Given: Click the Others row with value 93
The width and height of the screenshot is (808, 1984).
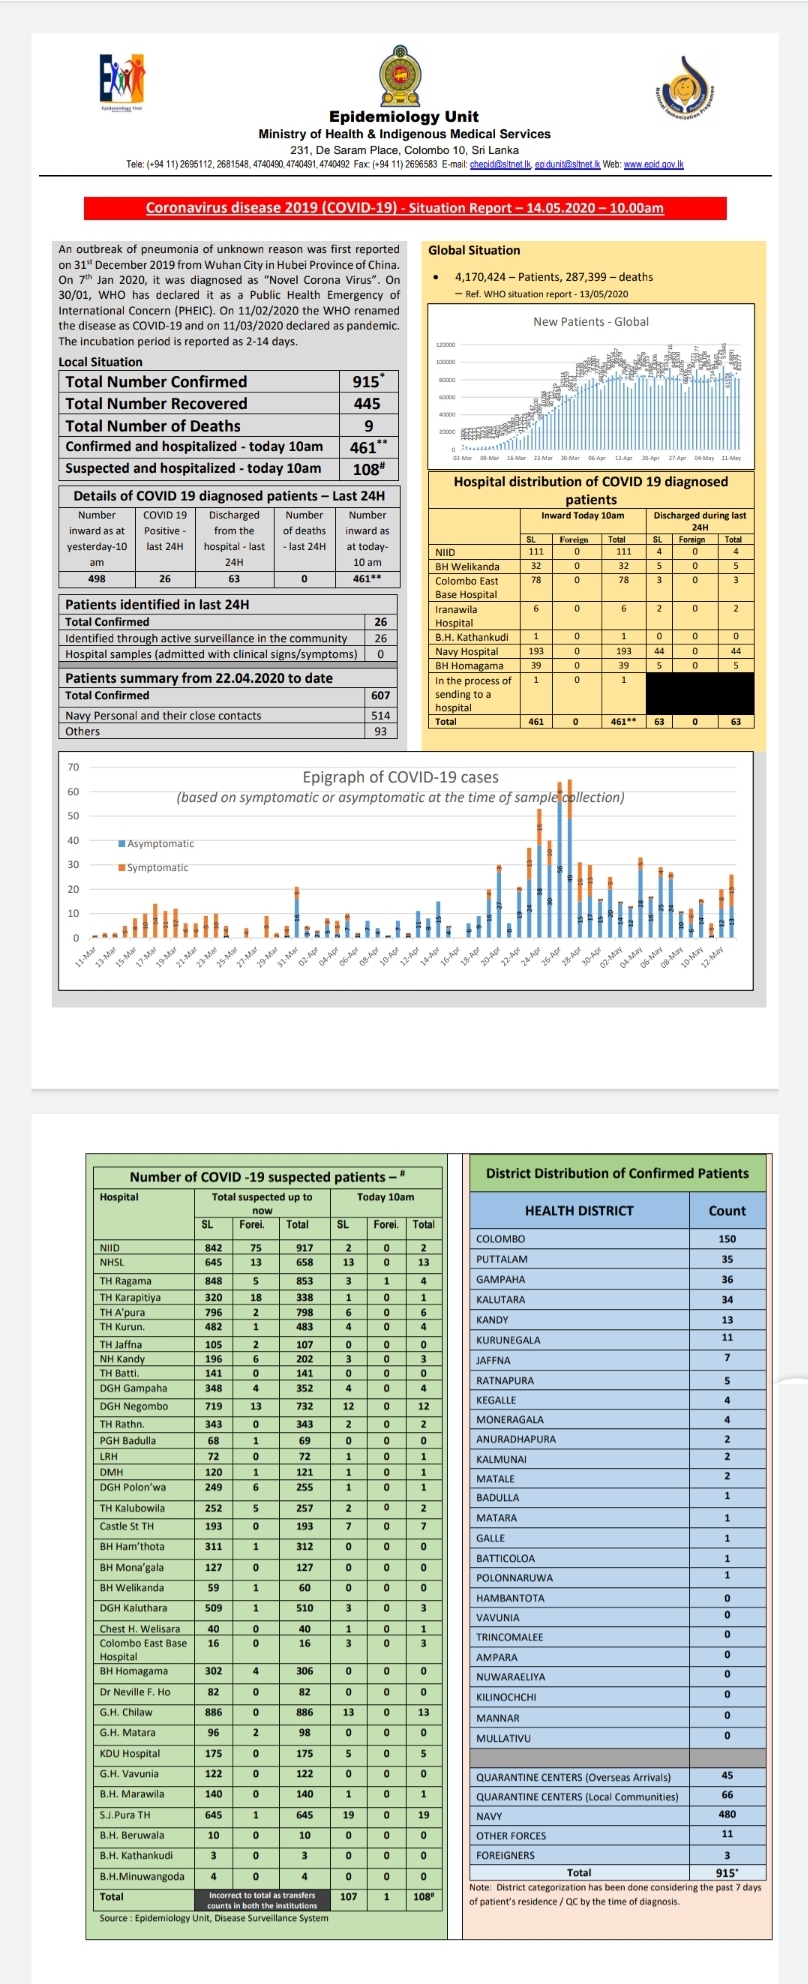Looking at the screenshot, I should (x=228, y=731).
